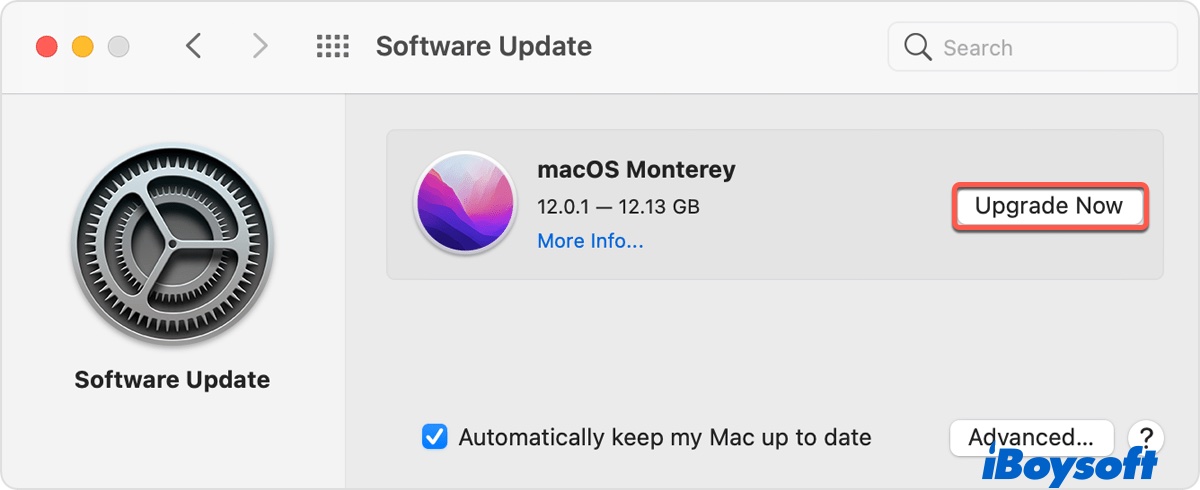This screenshot has height=490, width=1200.
Task: Click the 12.0.1 — 12.13 GB version text
Action: click(618, 207)
